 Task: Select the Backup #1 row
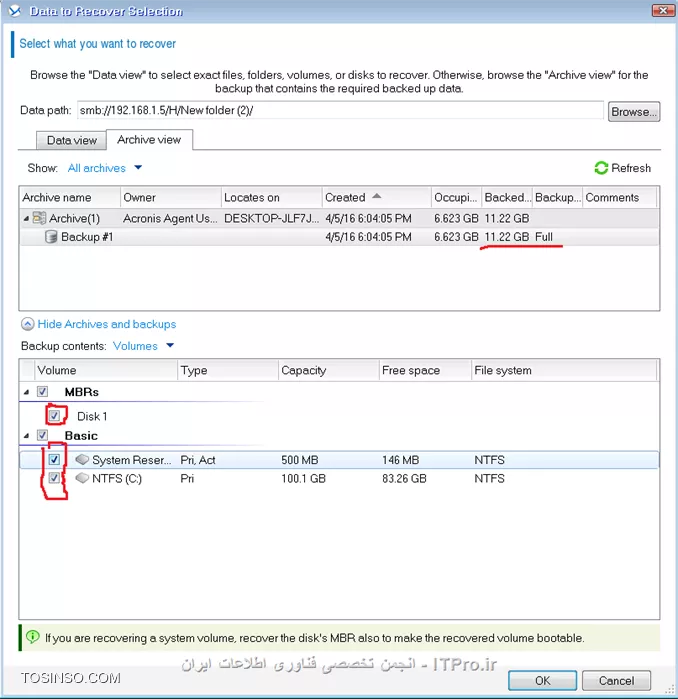click(x=339, y=237)
